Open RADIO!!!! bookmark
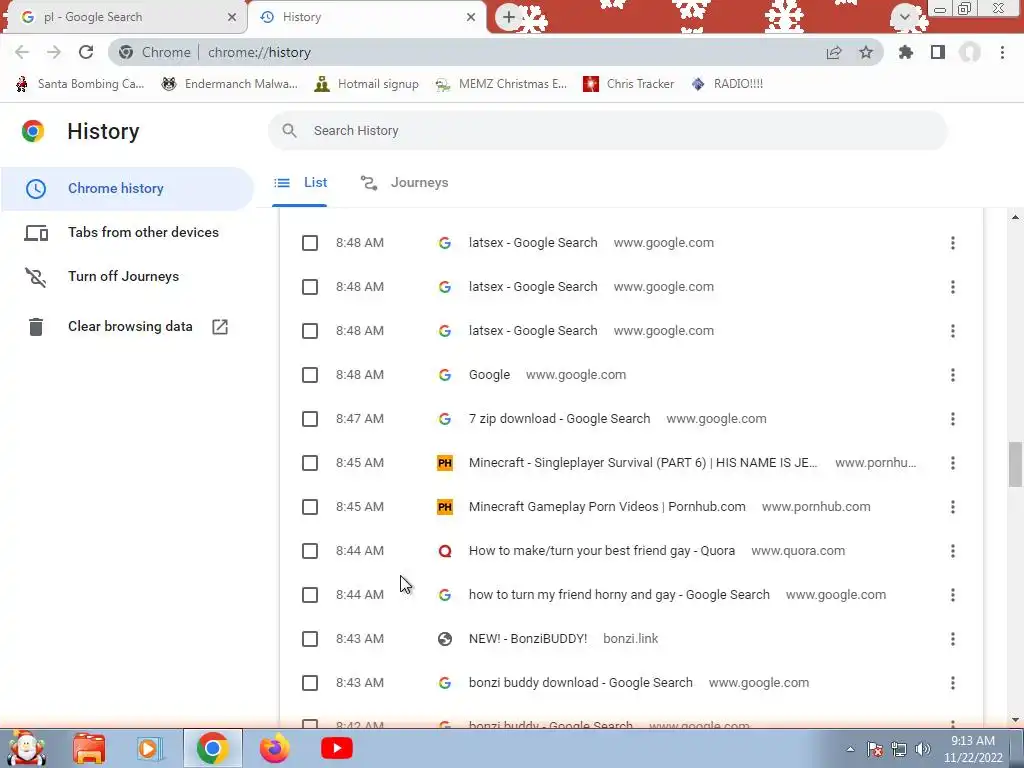 [727, 84]
